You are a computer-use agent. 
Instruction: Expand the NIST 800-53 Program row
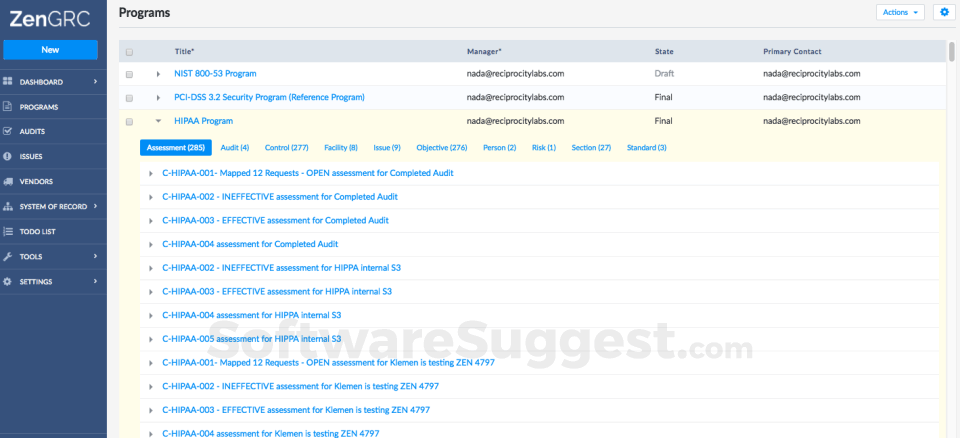pos(158,74)
